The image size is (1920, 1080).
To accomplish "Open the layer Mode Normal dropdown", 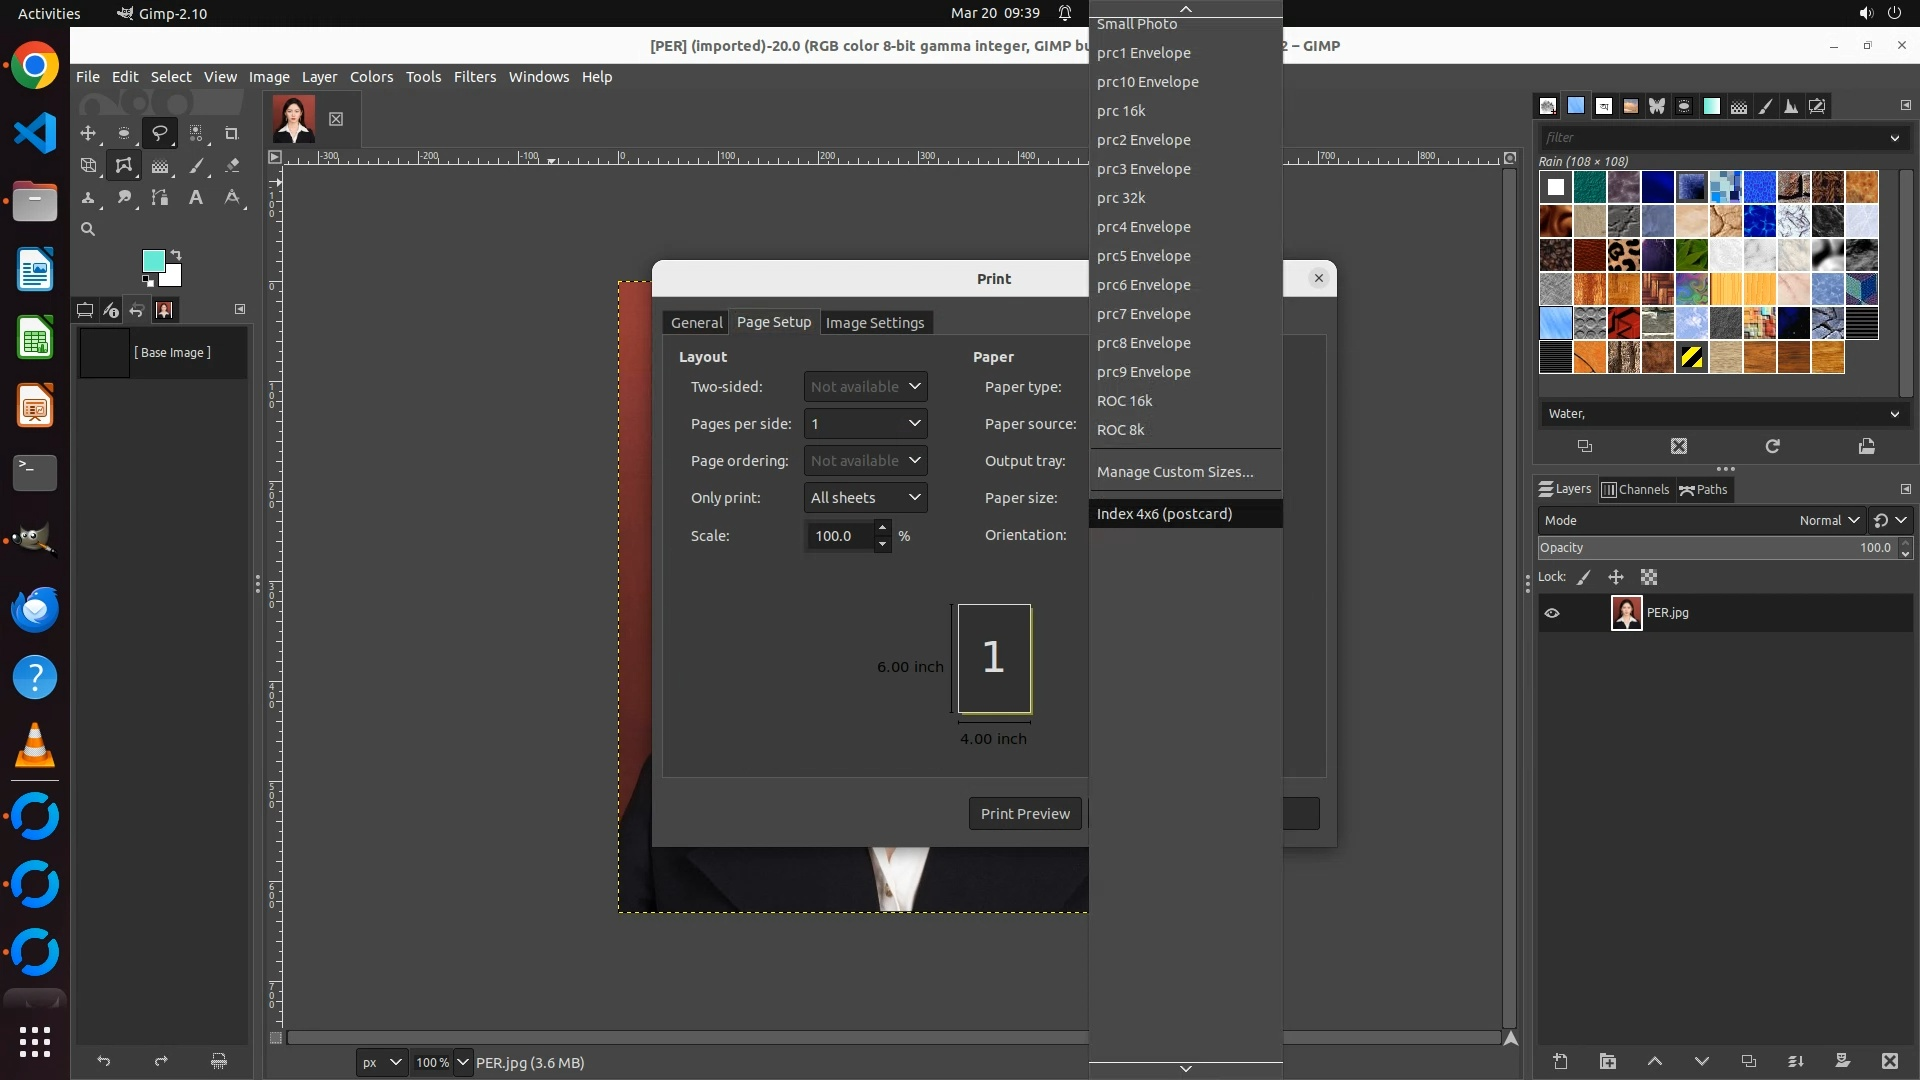I will (1828, 521).
